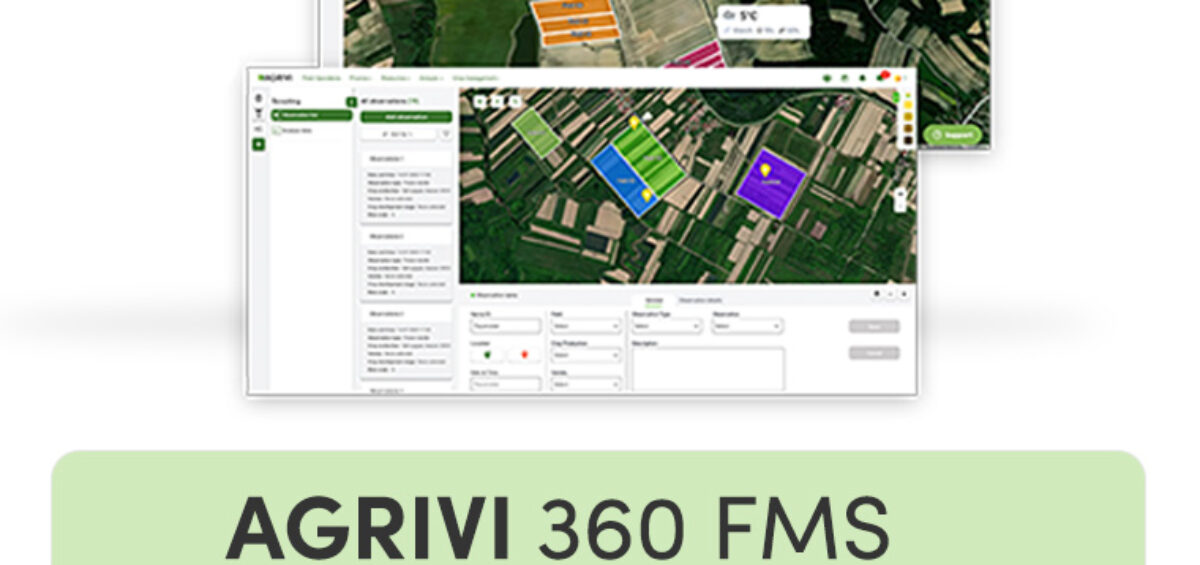Click second green icon in top-right bar
1200x565 pixels.
click(x=845, y=78)
